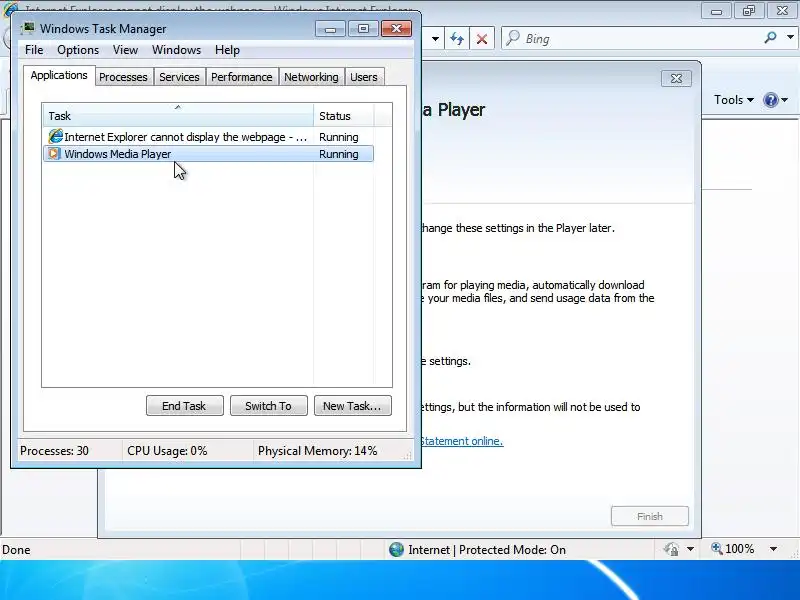This screenshot has height=600, width=800.
Task: Switch to the Performance tab
Action: pos(241,77)
